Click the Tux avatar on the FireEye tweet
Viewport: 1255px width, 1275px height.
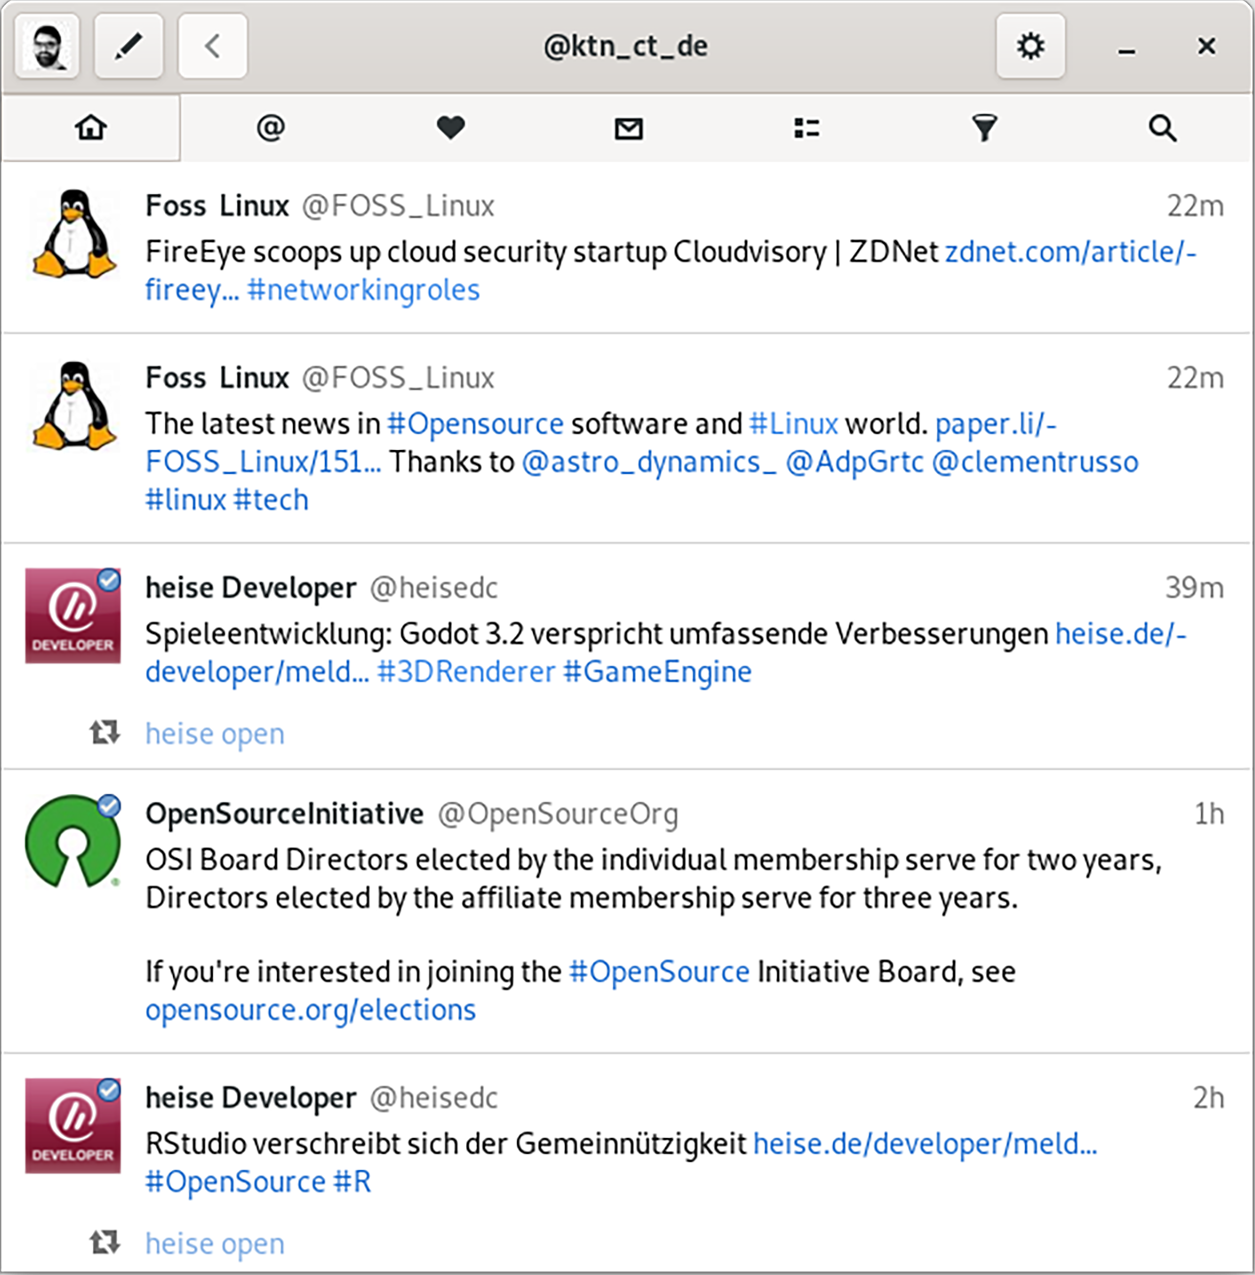[x=74, y=234]
